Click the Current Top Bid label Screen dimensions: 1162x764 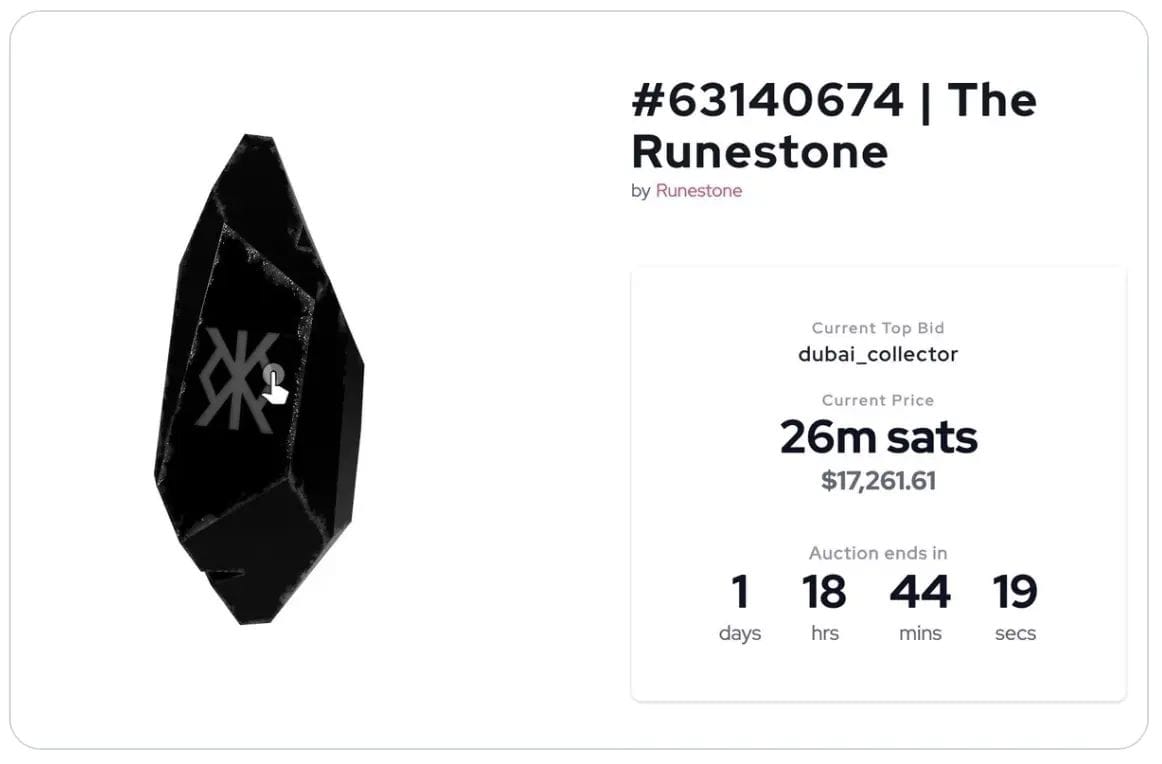point(877,328)
